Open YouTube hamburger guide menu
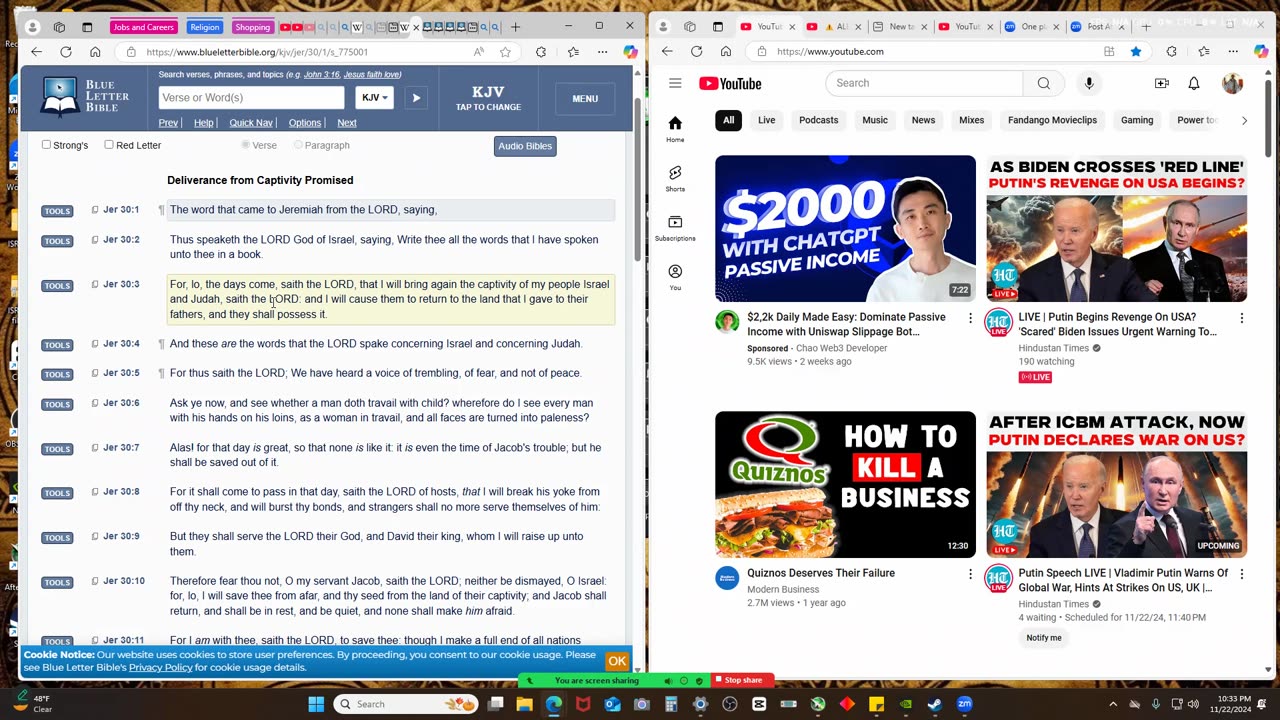The image size is (1280, 720). [x=675, y=83]
